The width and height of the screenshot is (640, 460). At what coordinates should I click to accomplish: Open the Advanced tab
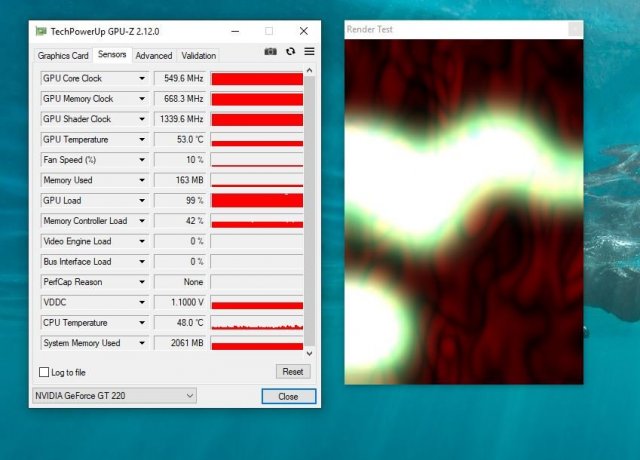(154, 56)
